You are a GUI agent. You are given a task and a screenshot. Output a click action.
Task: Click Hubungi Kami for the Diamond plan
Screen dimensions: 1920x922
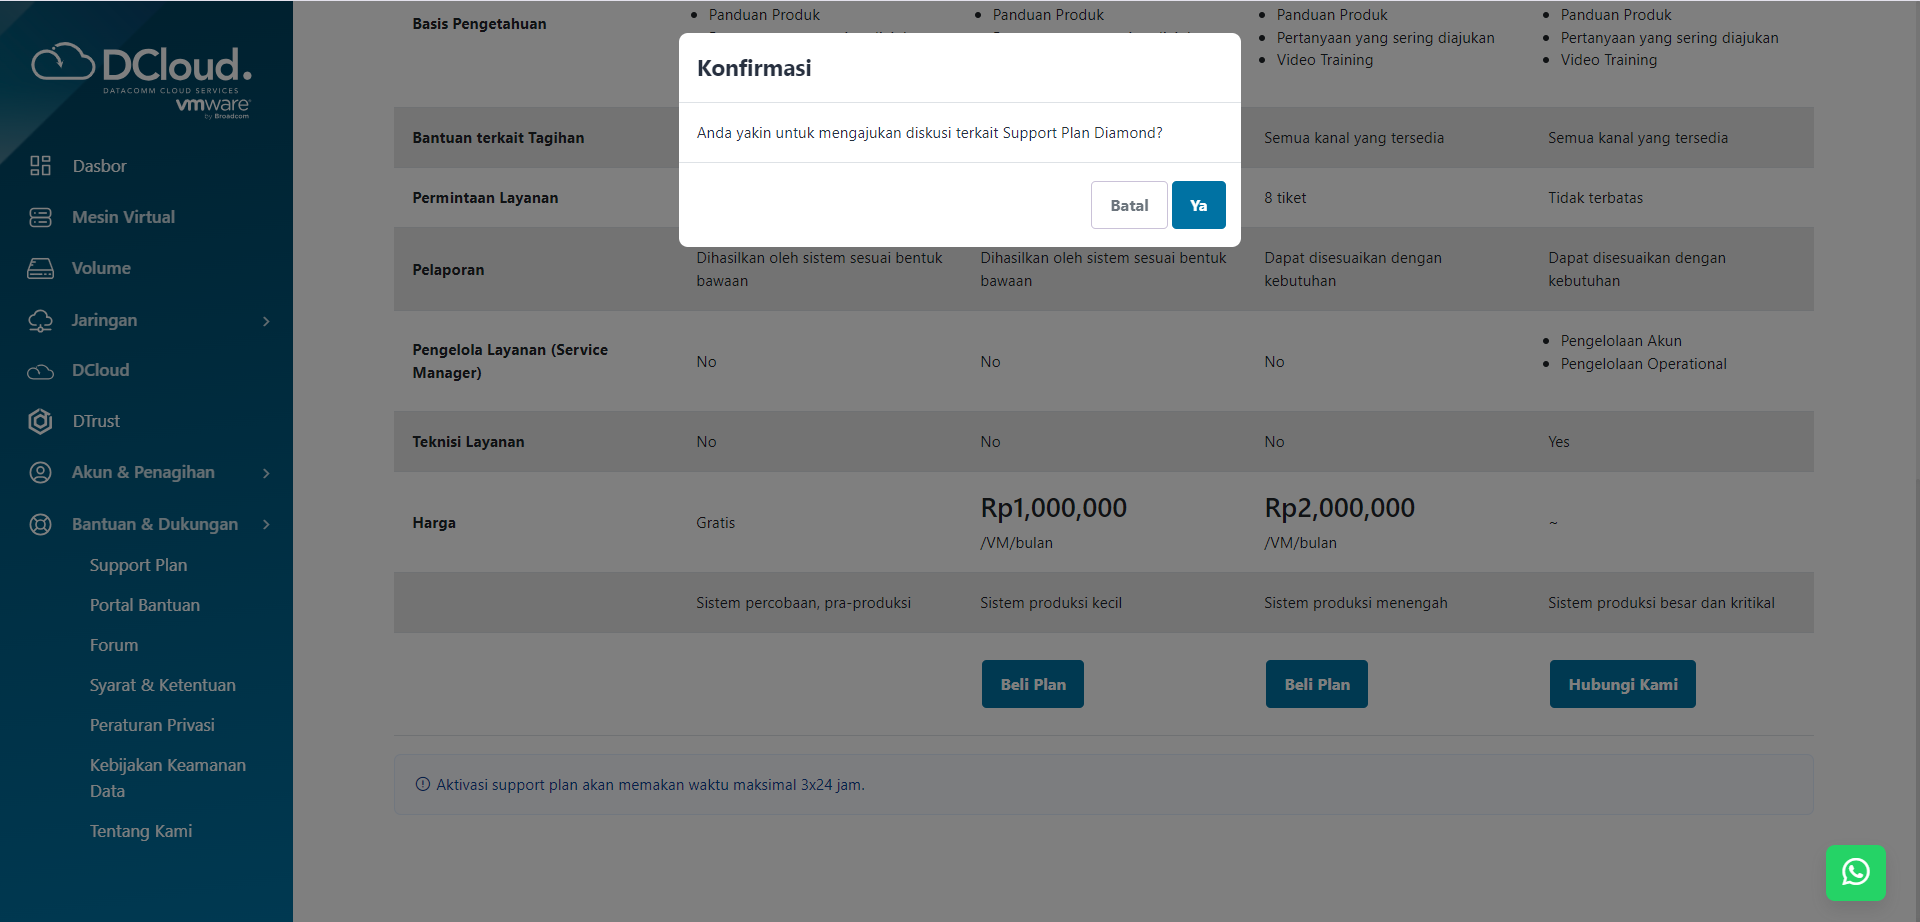(x=1621, y=684)
